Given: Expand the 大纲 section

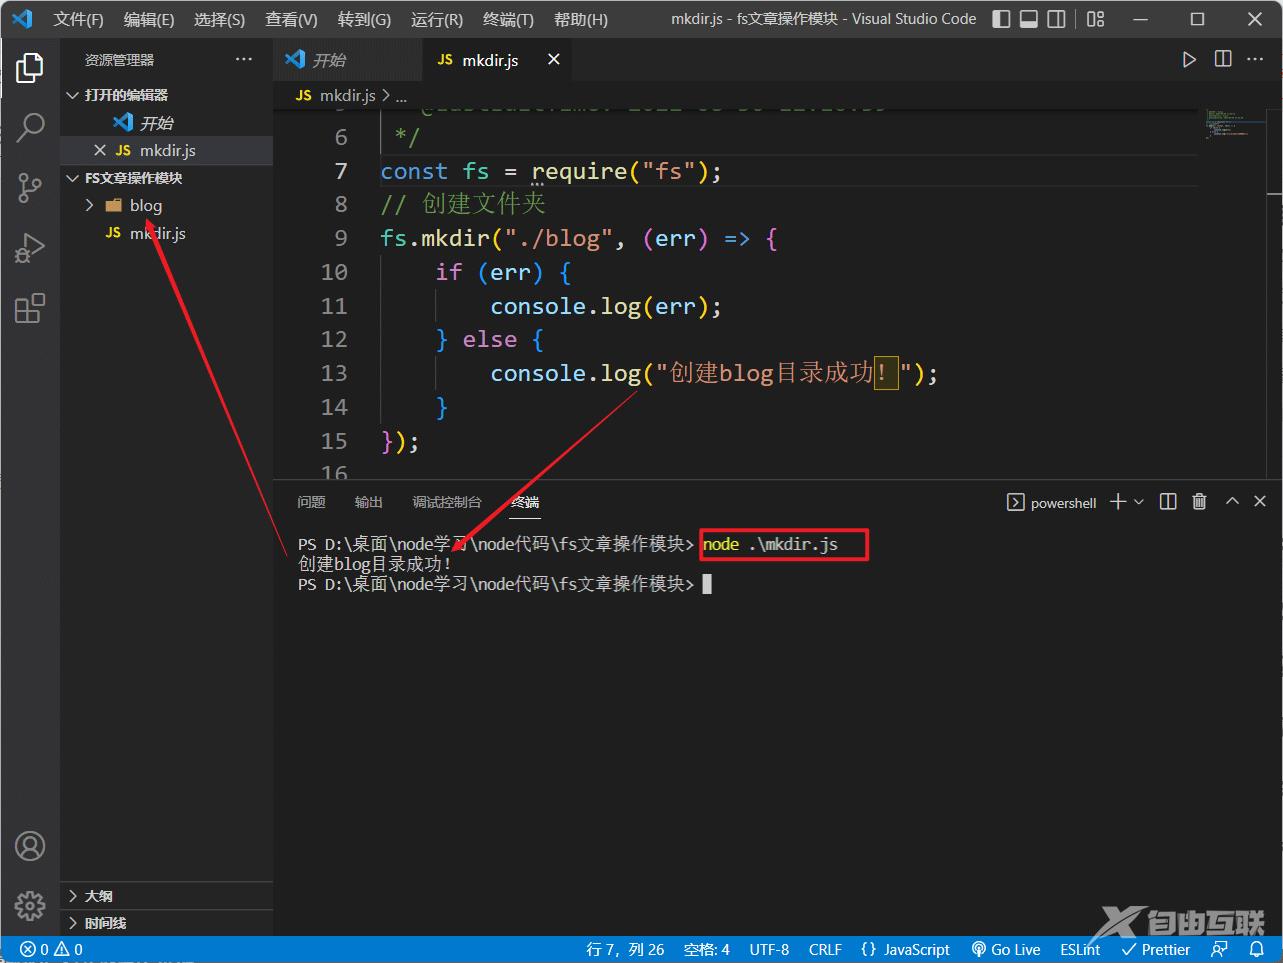Looking at the screenshot, I should click(x=166, y=896).
